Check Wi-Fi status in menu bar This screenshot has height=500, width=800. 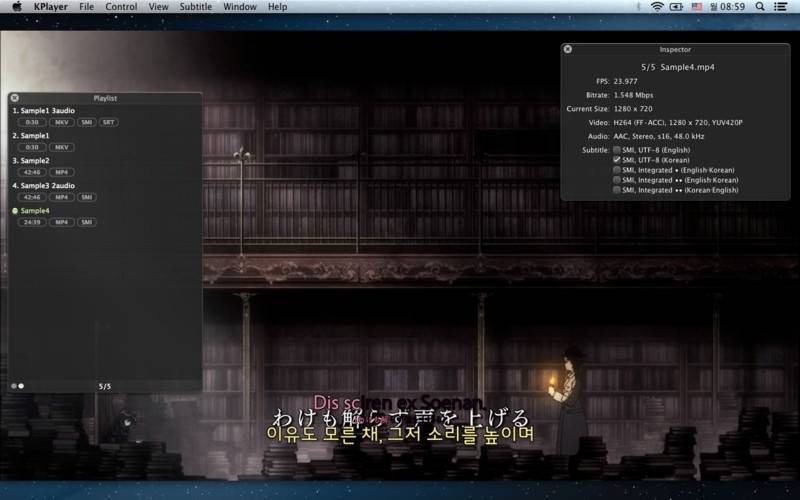[657, 7]
